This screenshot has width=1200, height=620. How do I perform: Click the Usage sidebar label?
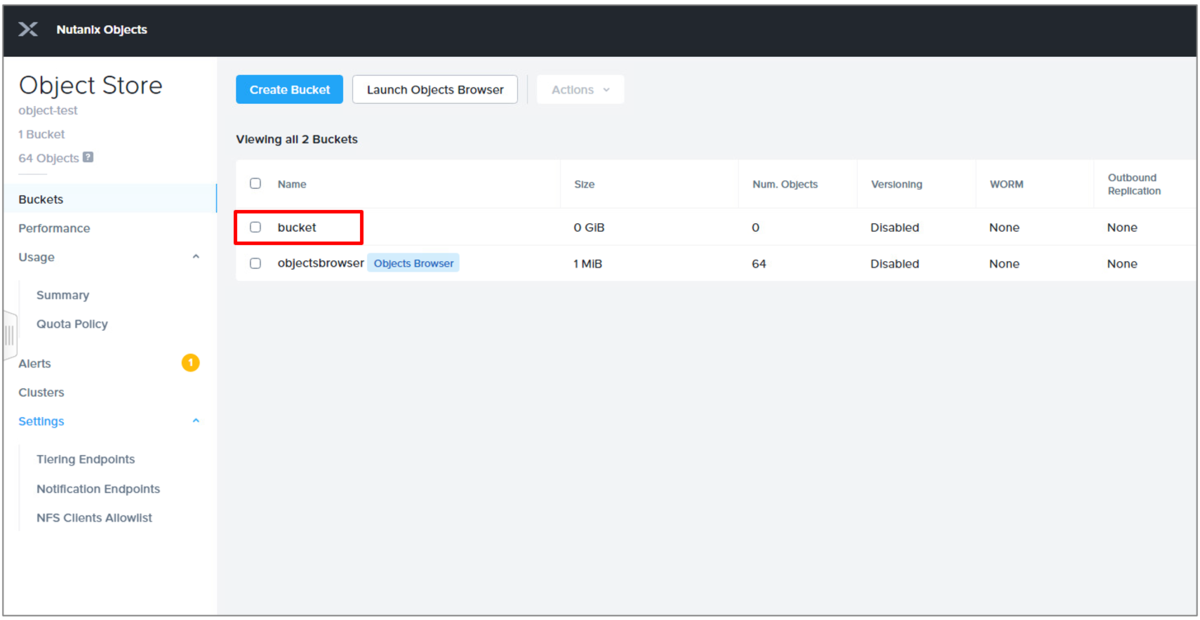[36, 257]
